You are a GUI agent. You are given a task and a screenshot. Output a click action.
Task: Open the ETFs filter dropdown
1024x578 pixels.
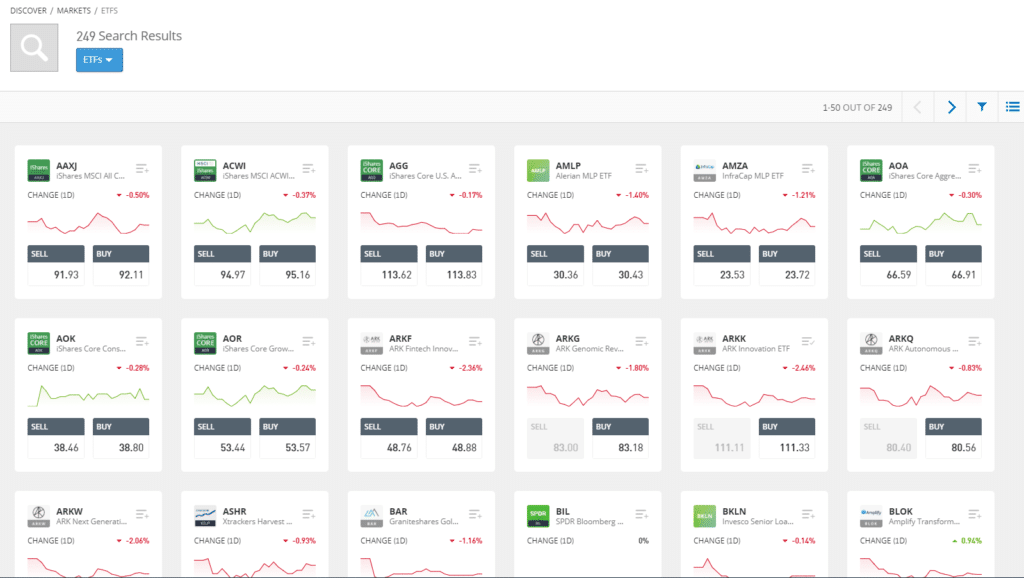click(x=98, y=60)
